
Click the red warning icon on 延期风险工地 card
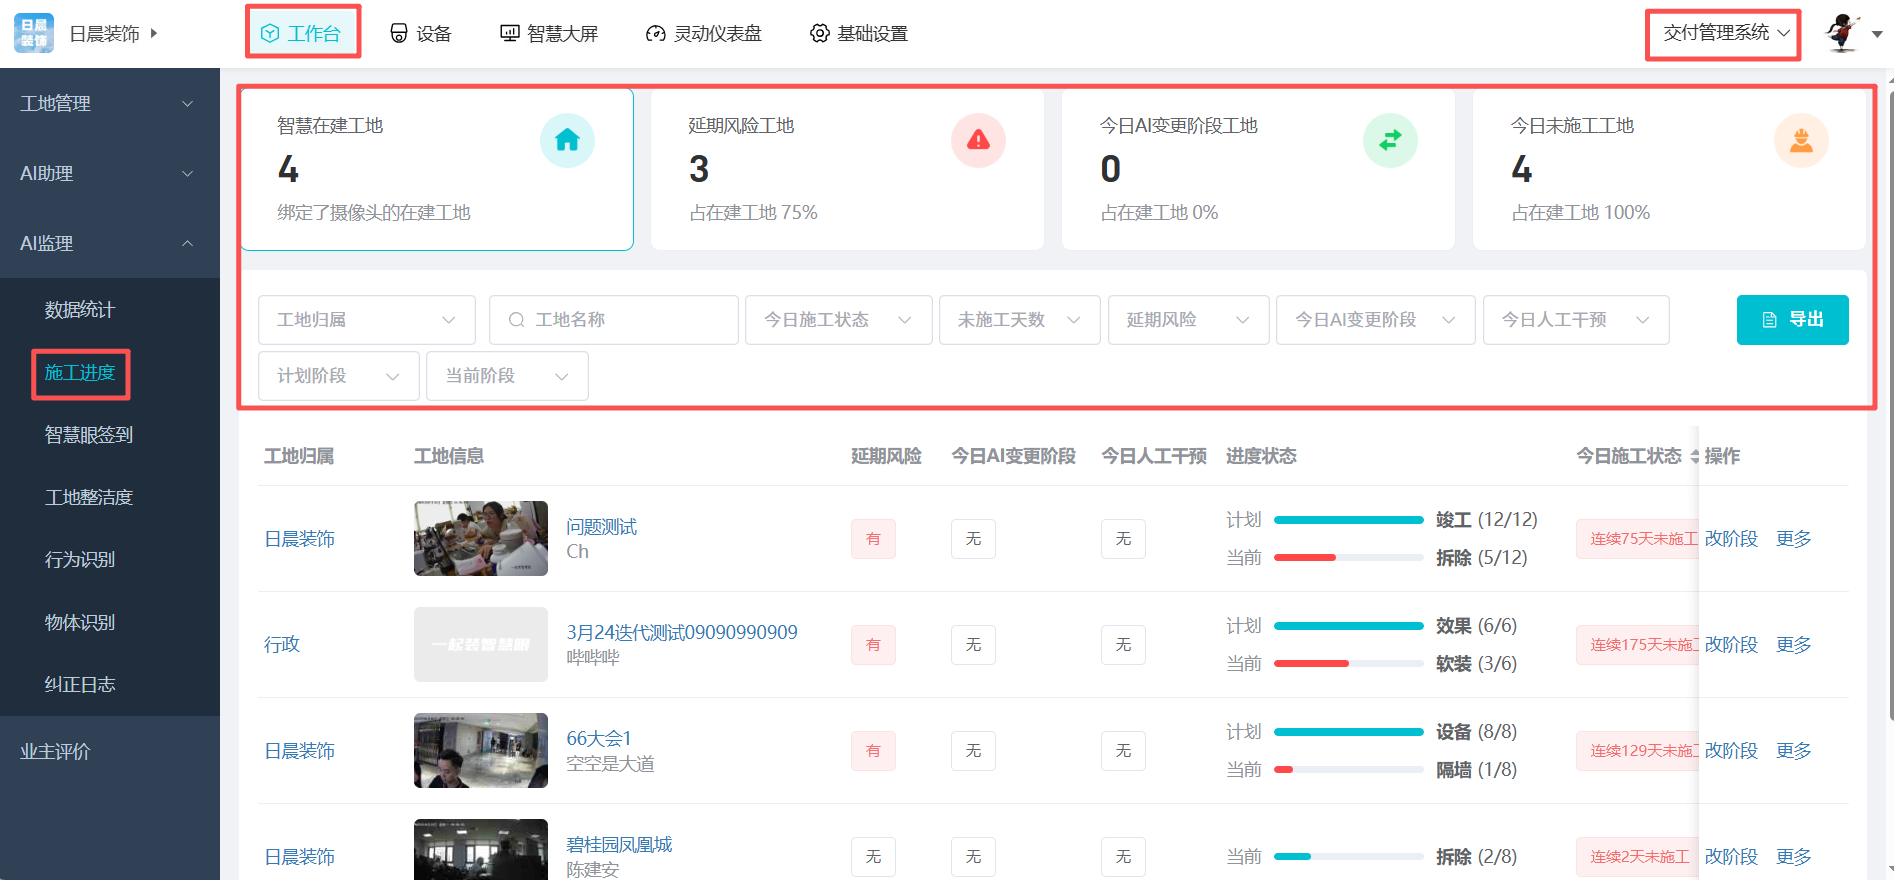click(x=978, y=141)
